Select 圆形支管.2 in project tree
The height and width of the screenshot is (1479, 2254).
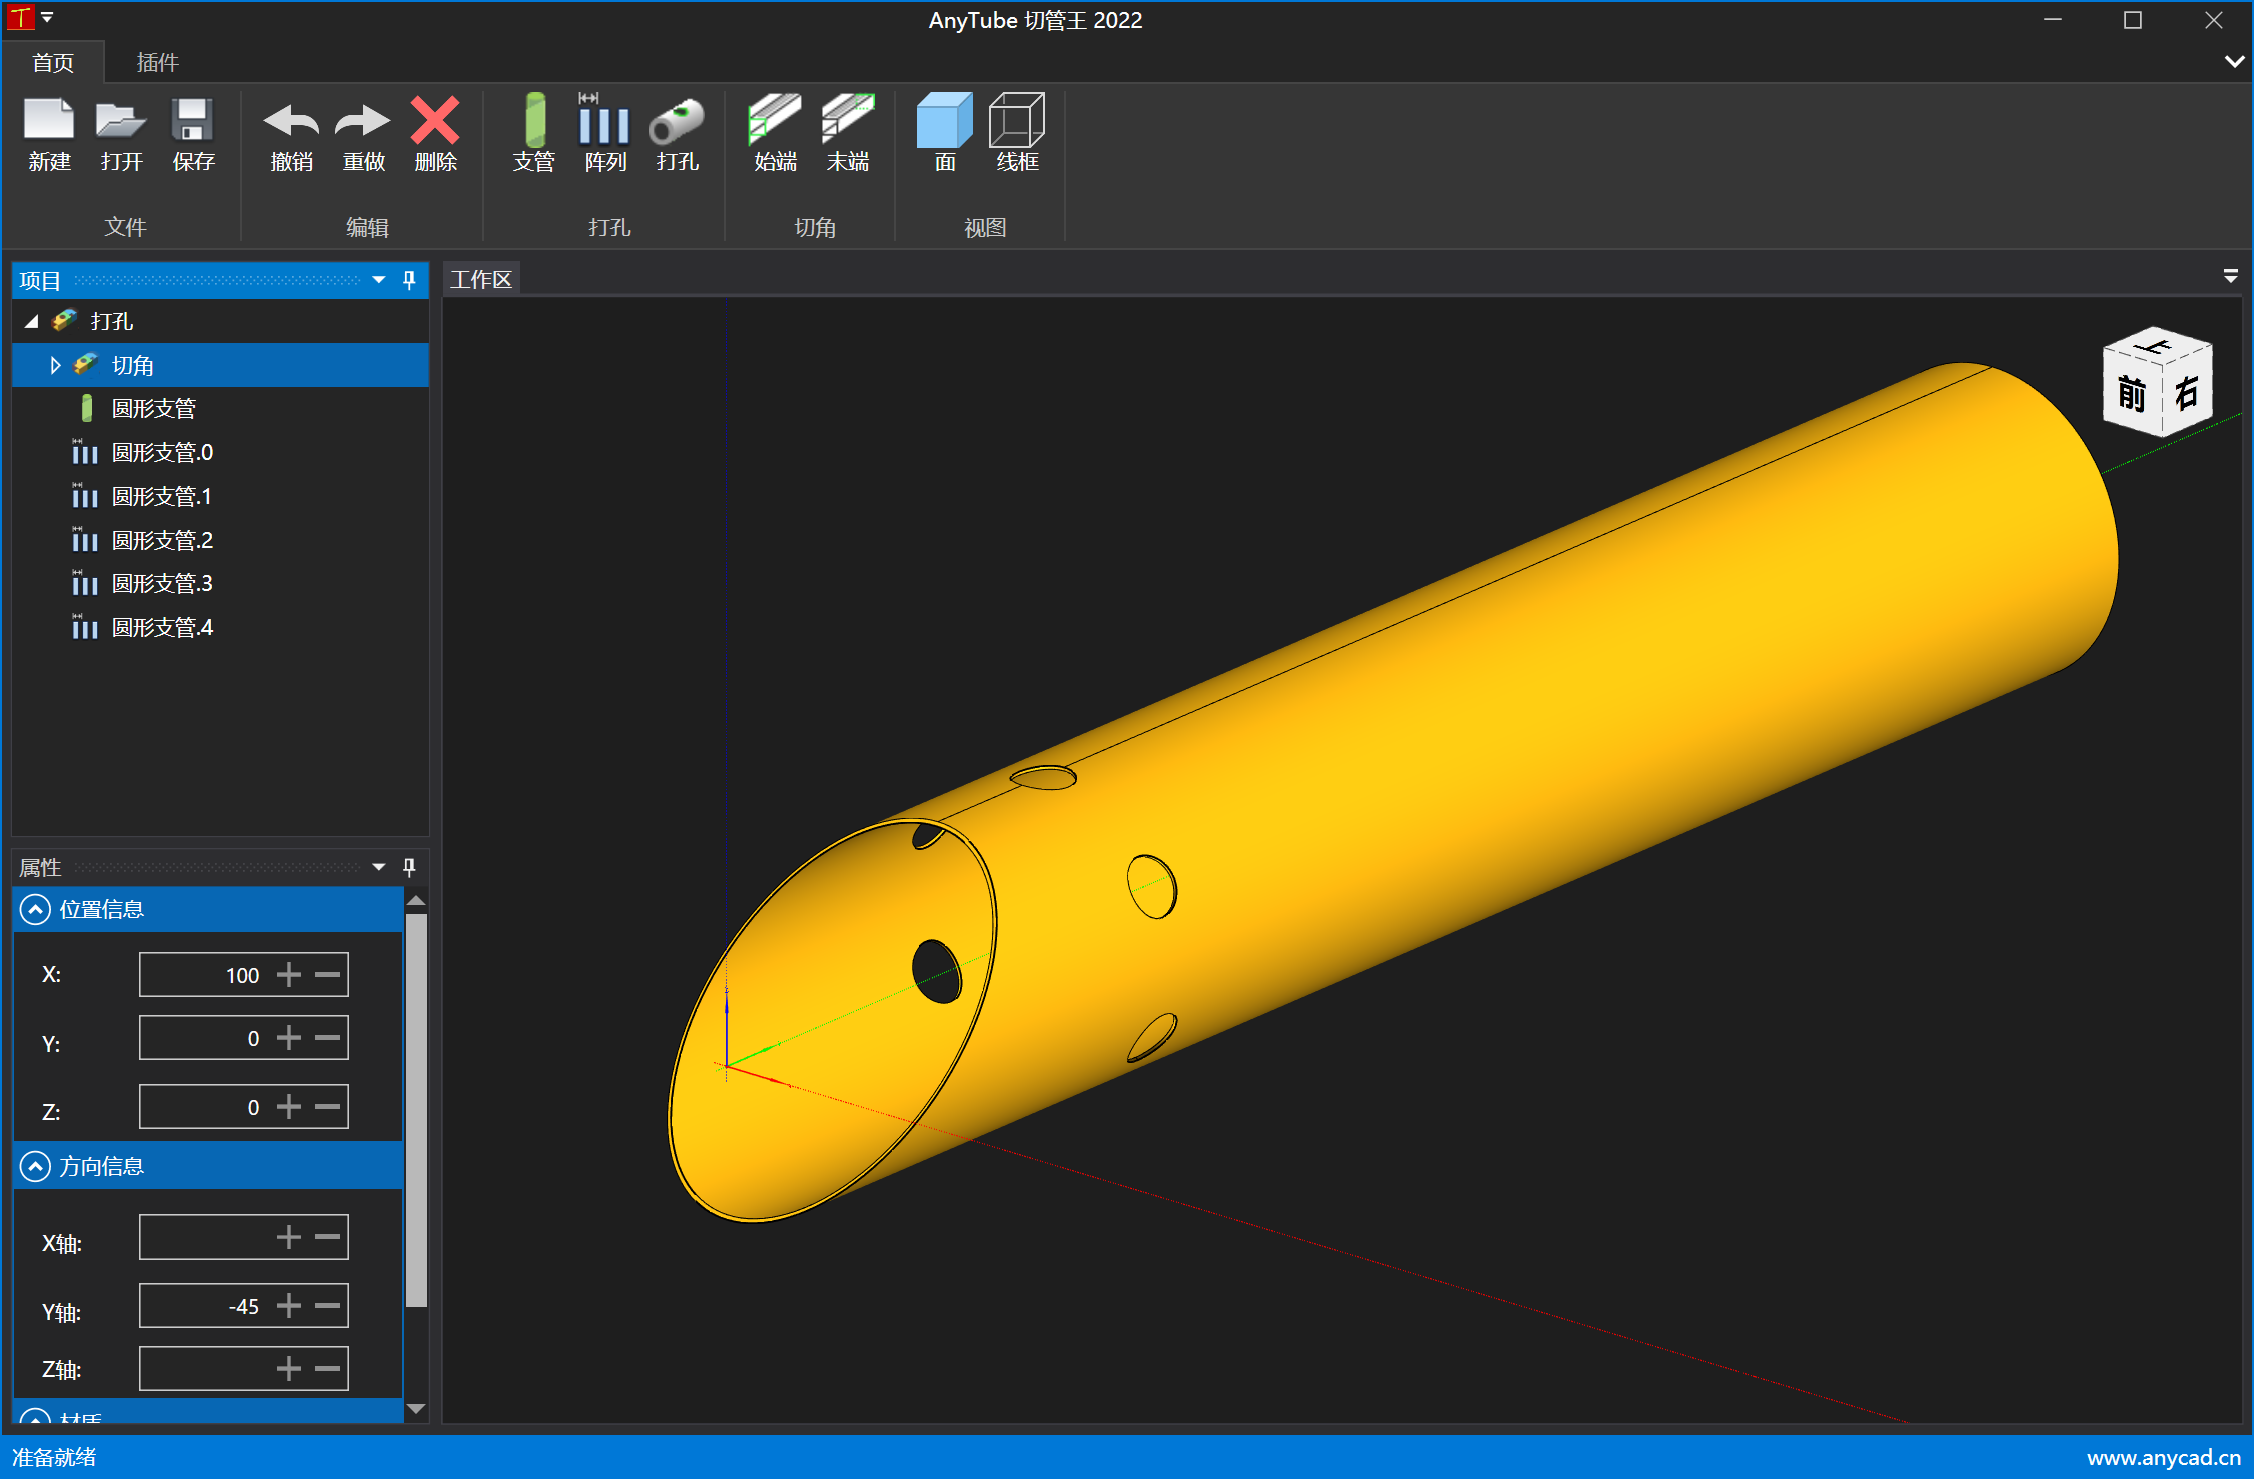pyautogui.click(x=162, y=541)
